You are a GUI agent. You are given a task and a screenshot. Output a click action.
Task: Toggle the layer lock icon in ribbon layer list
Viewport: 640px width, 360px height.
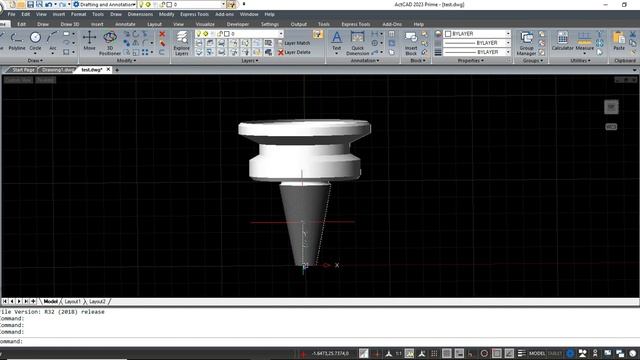(220, 33)
